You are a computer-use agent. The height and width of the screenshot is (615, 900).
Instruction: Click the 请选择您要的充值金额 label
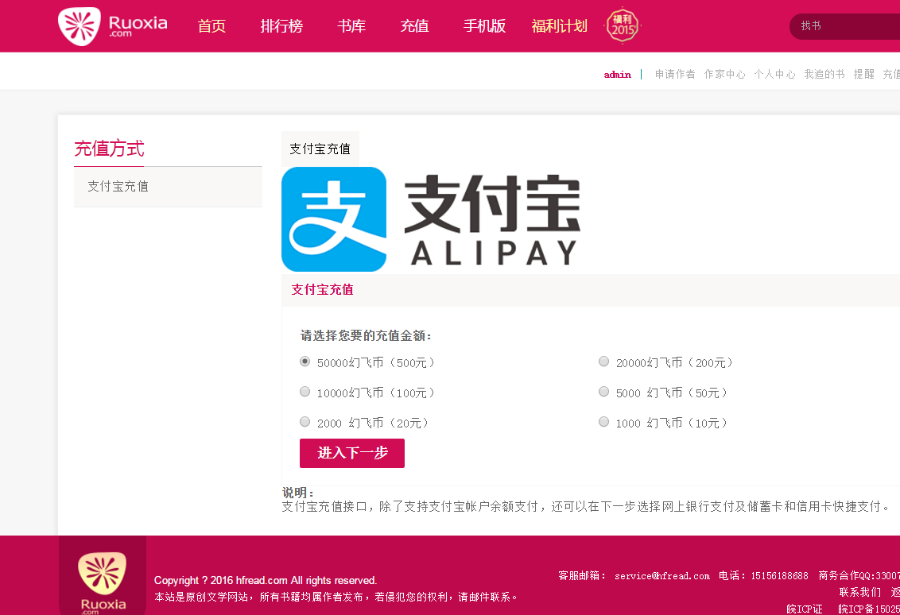coord(366,336)
